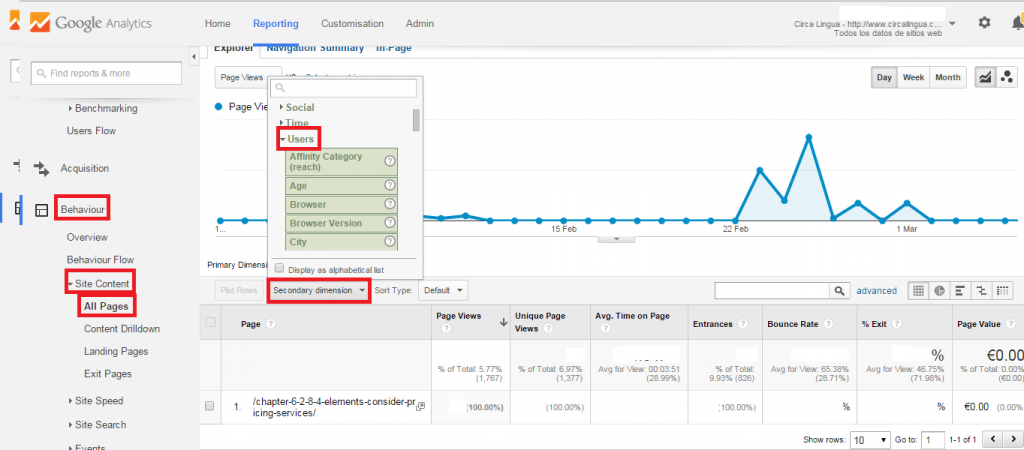
Task: Click the table search magnifier button
Action: click(x=839, y=291)
